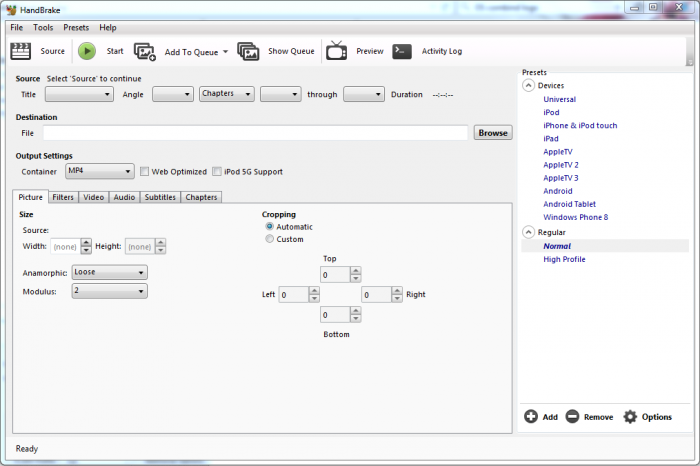Collapse the Regular presets group

528,232
